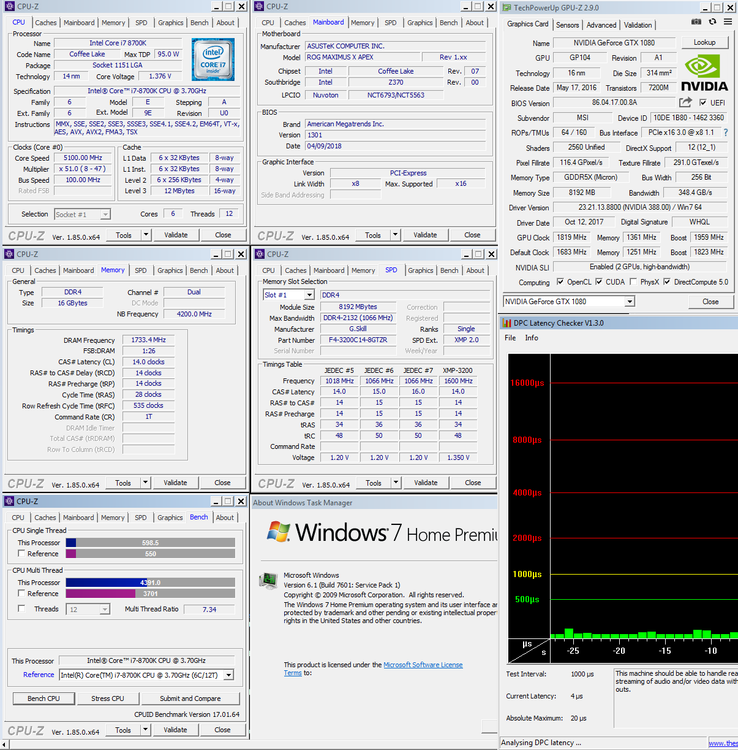Click the Bus Interface question mark icon
The height and width of the screenshot is (750, 738).
pos(726,132)
